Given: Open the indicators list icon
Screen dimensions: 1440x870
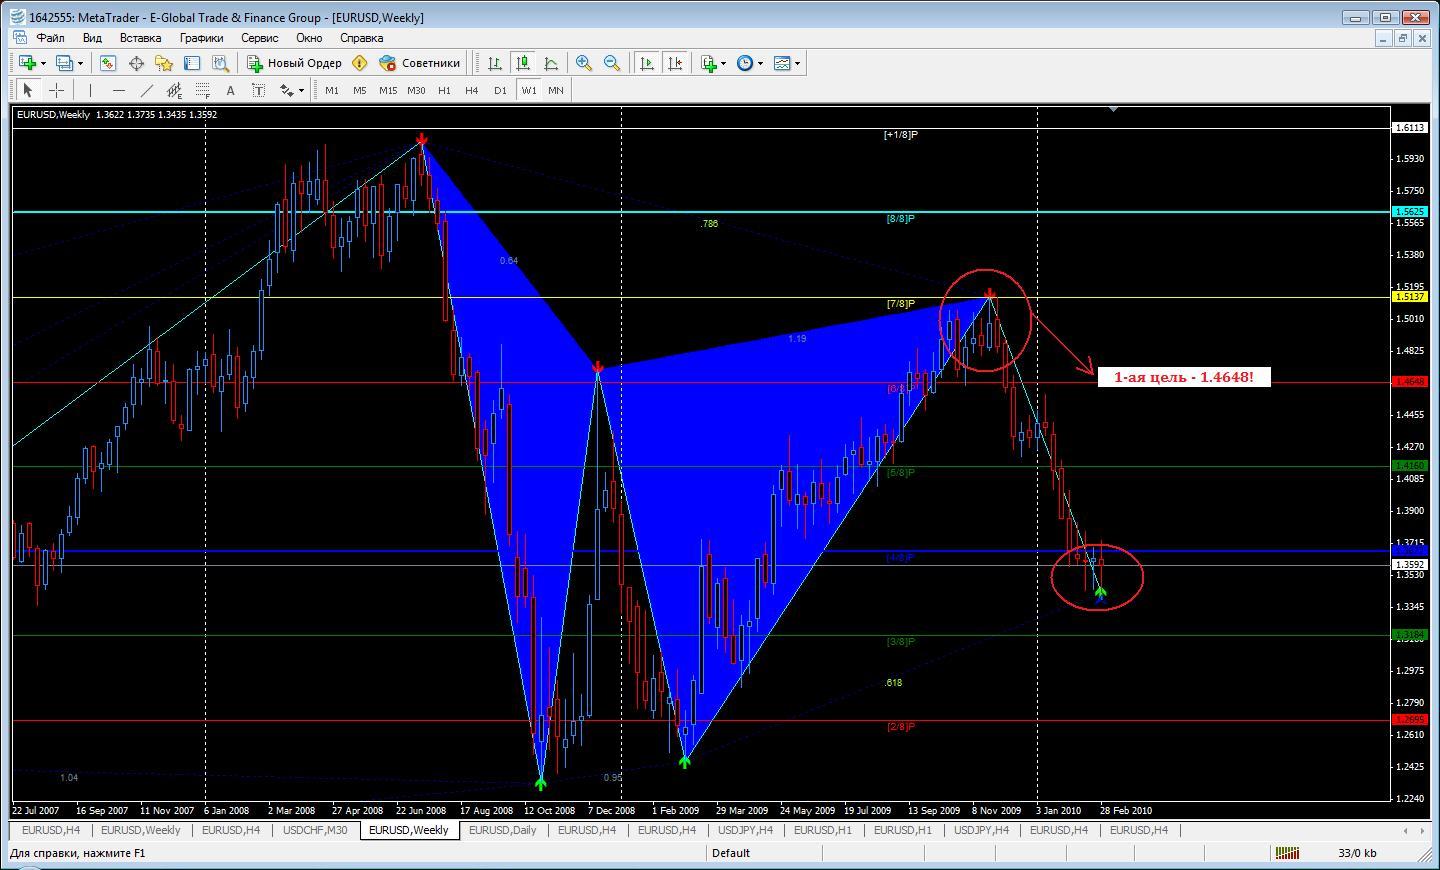Looking at the screenshot, I should click(x=709, y=63).
